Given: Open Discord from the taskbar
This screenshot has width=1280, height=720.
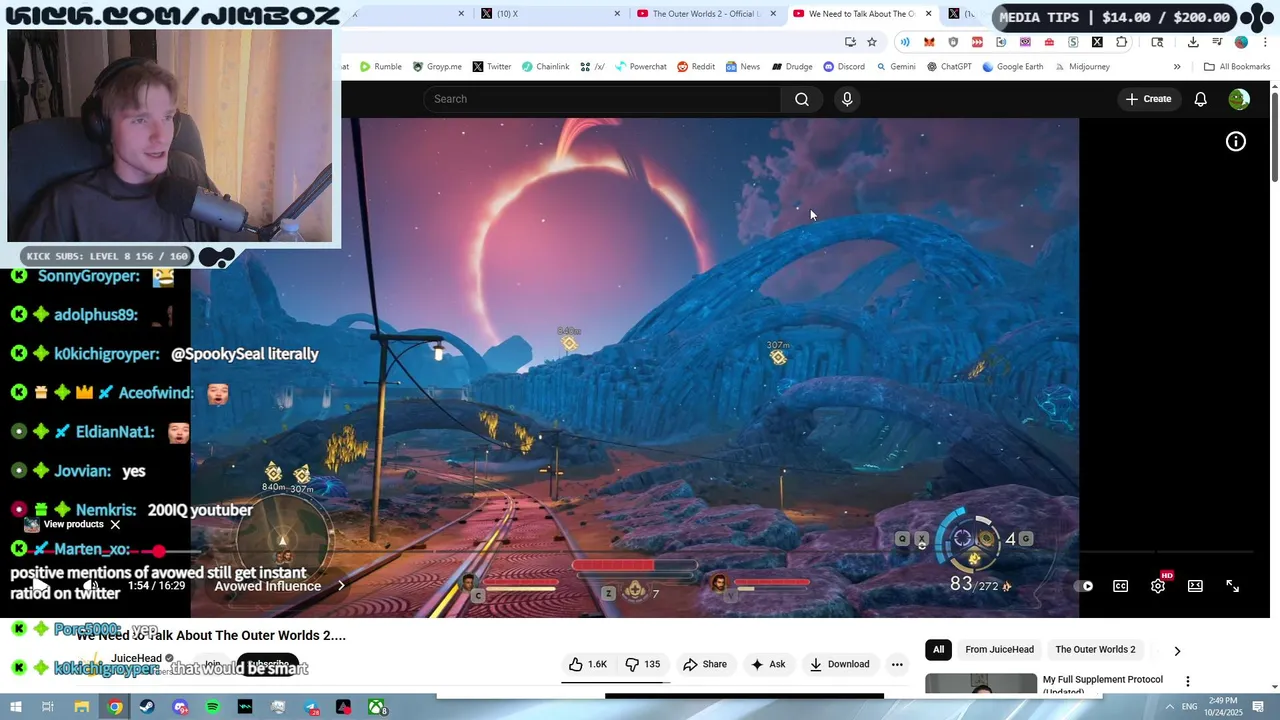Looking at the screenshot, I should [180, 707].
